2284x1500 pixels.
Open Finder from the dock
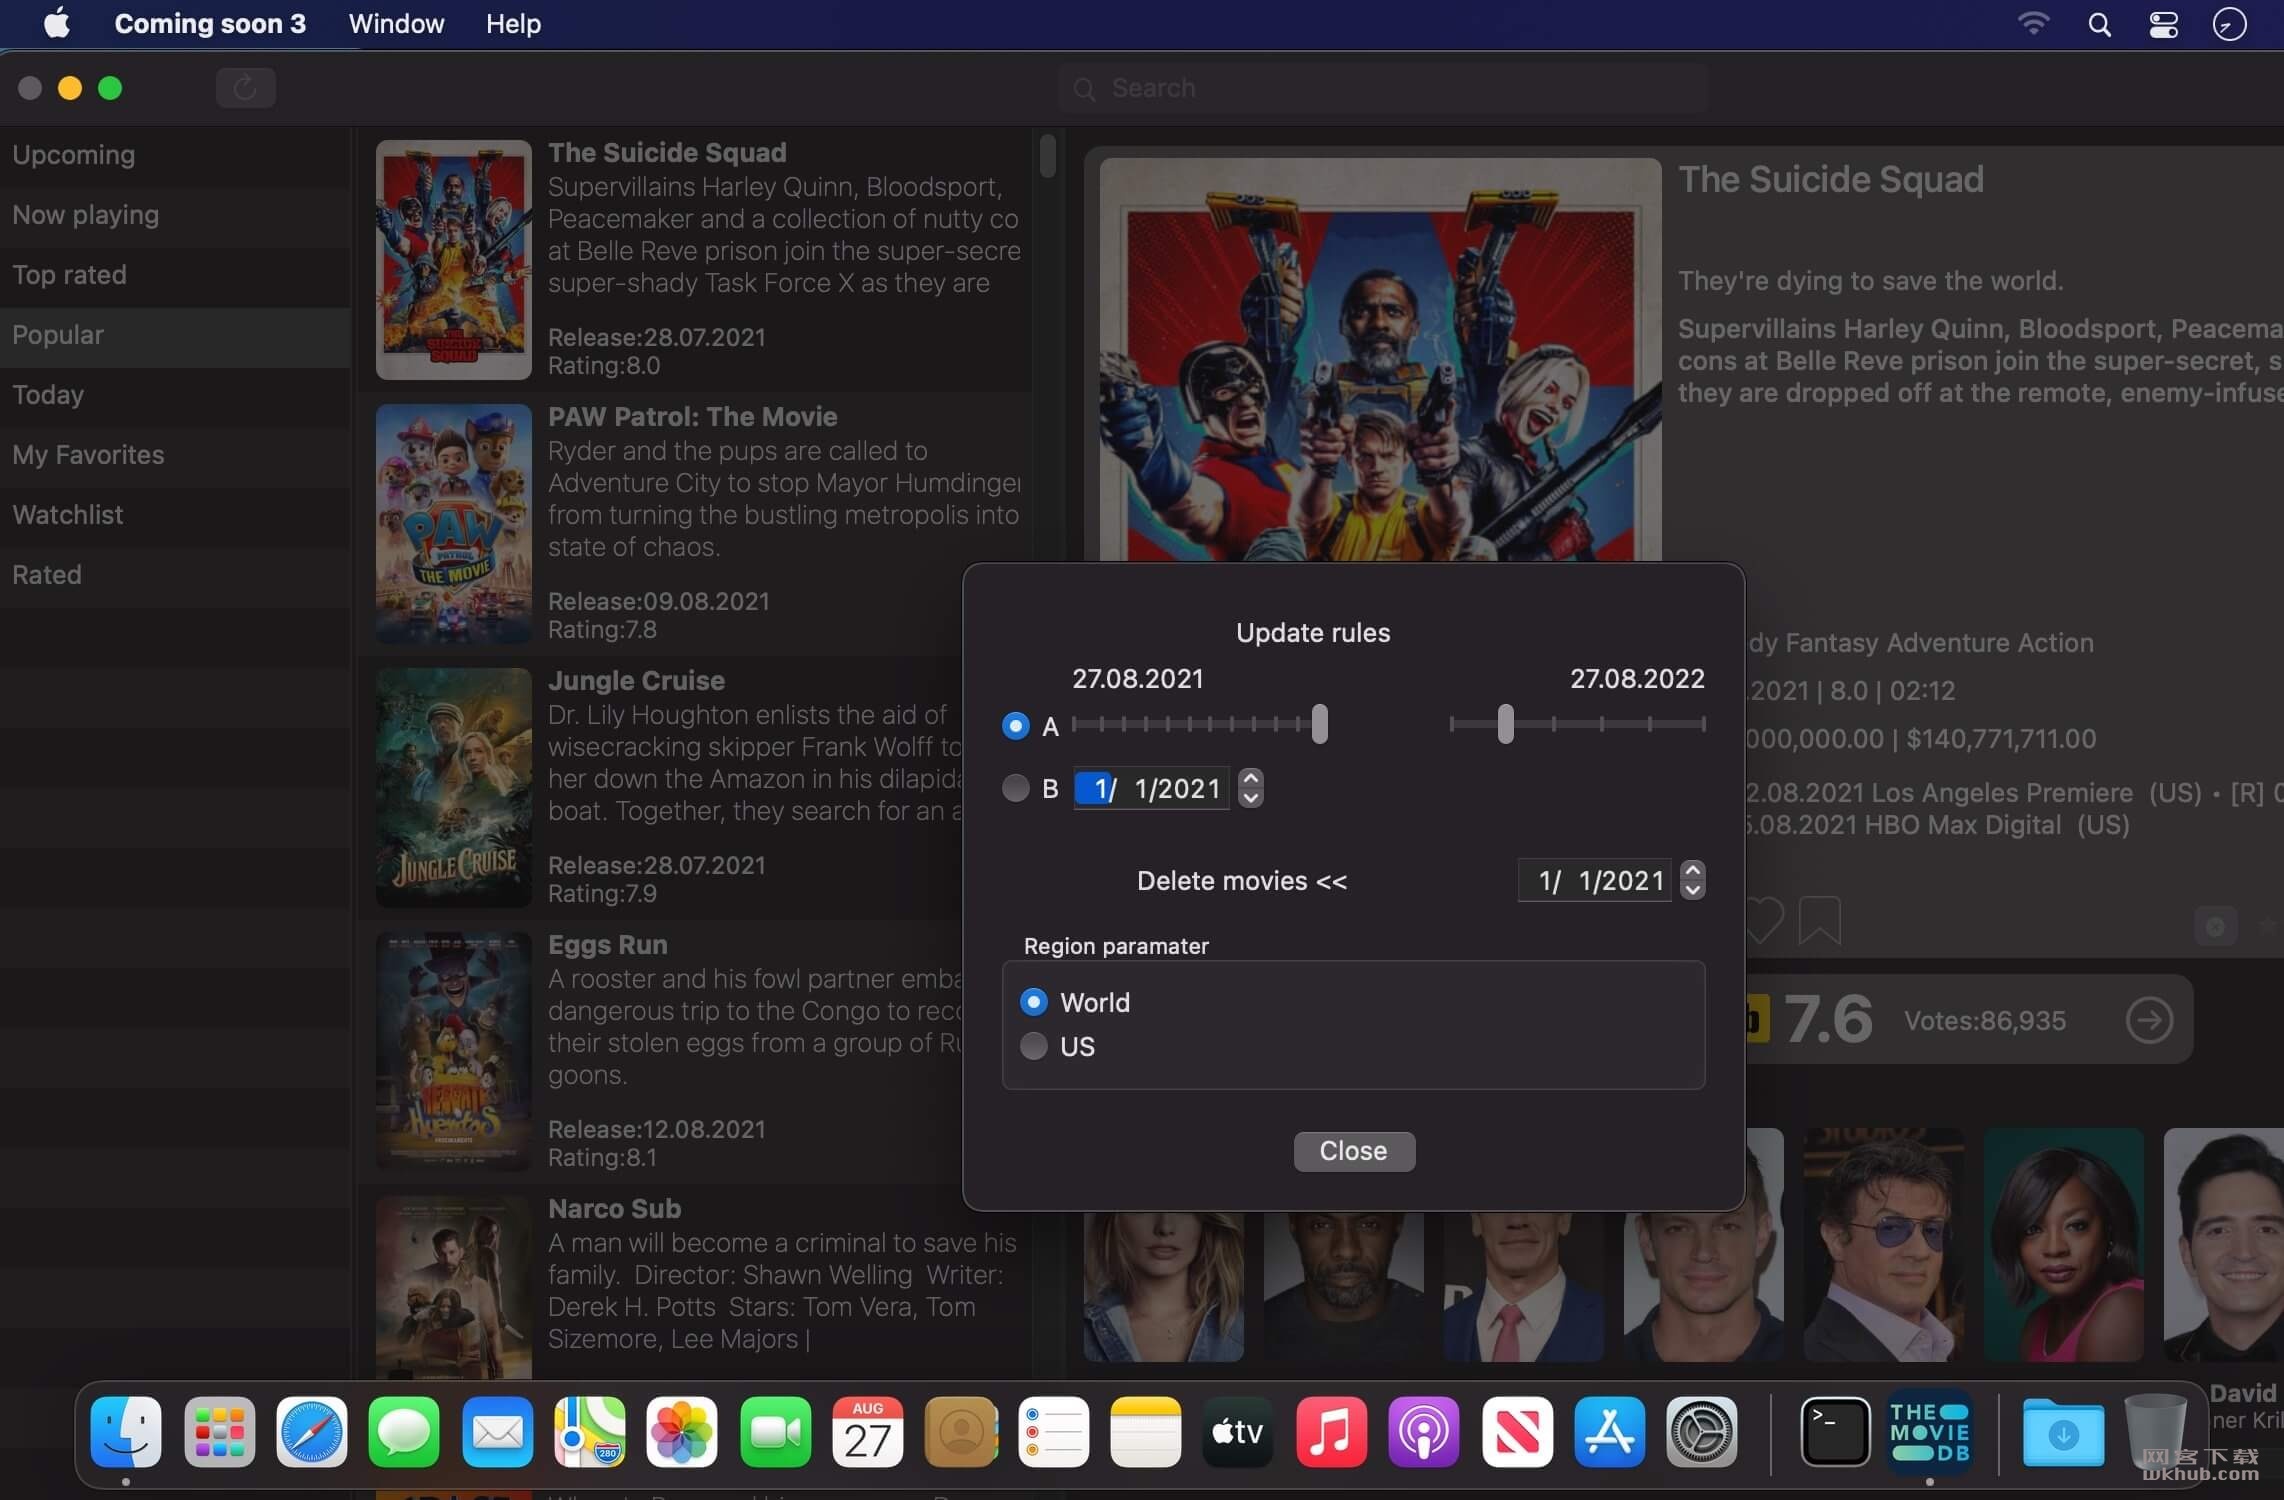[x=126, y=1432]
